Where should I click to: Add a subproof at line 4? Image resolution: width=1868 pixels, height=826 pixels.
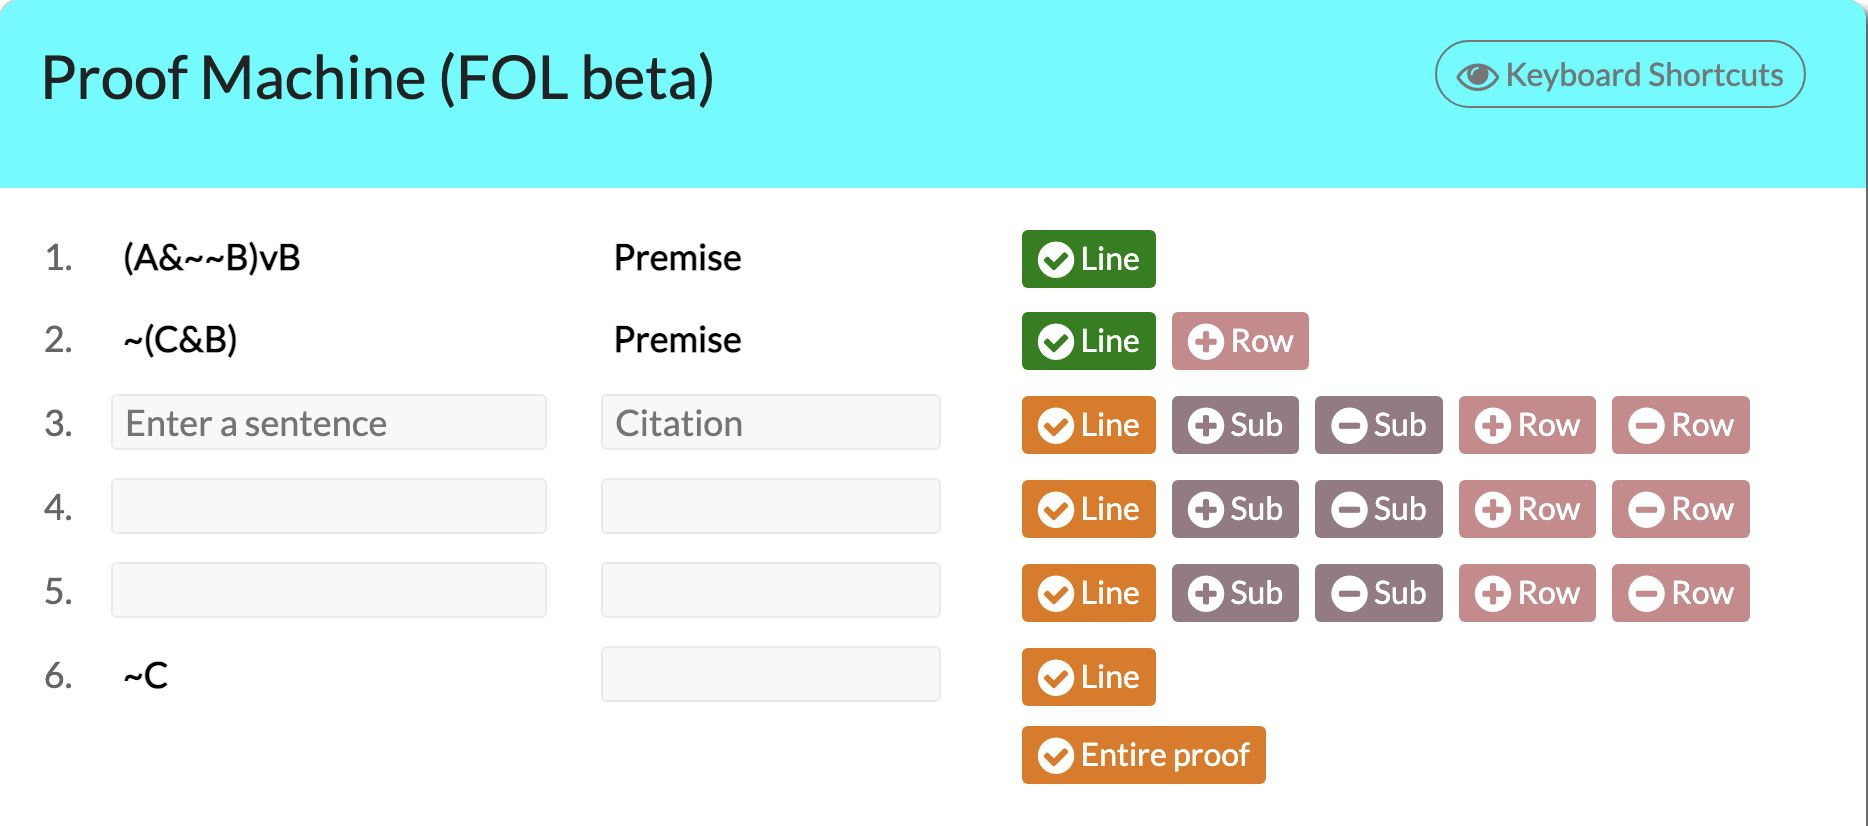pyautogui.click(x=1235, y=509)
